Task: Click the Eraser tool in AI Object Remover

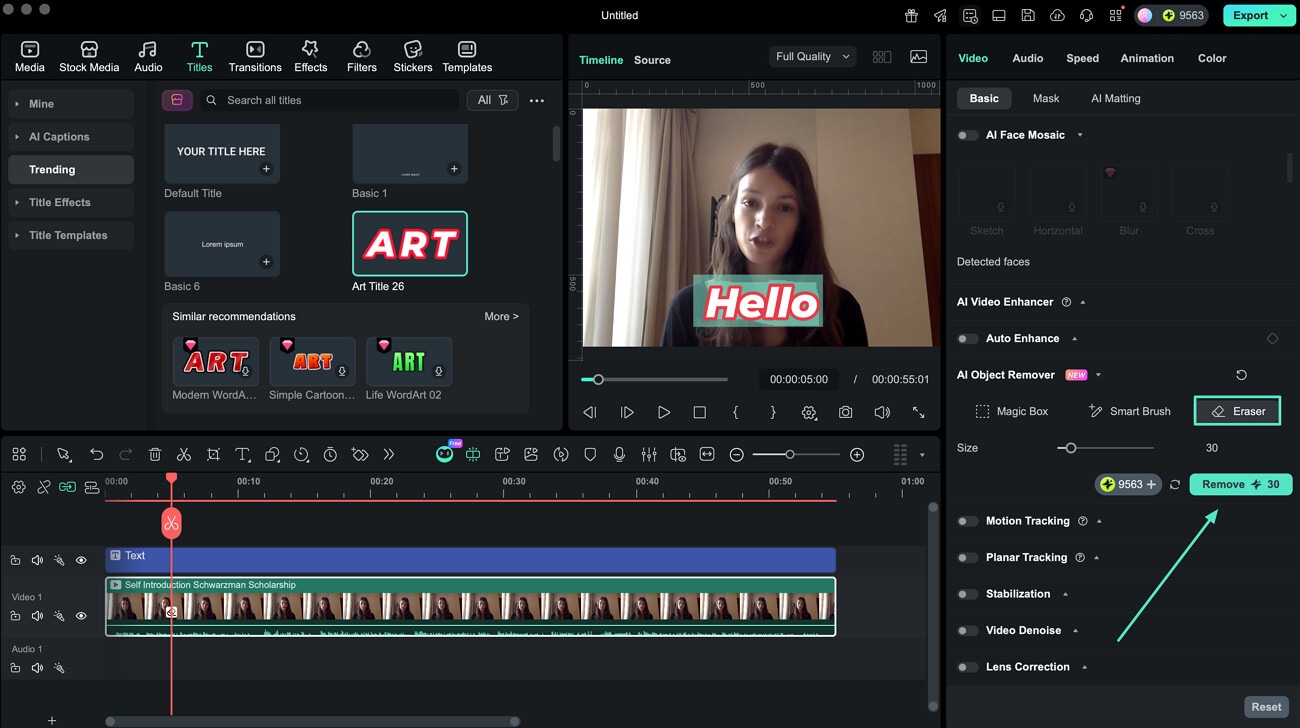Action: (1237, 410)
